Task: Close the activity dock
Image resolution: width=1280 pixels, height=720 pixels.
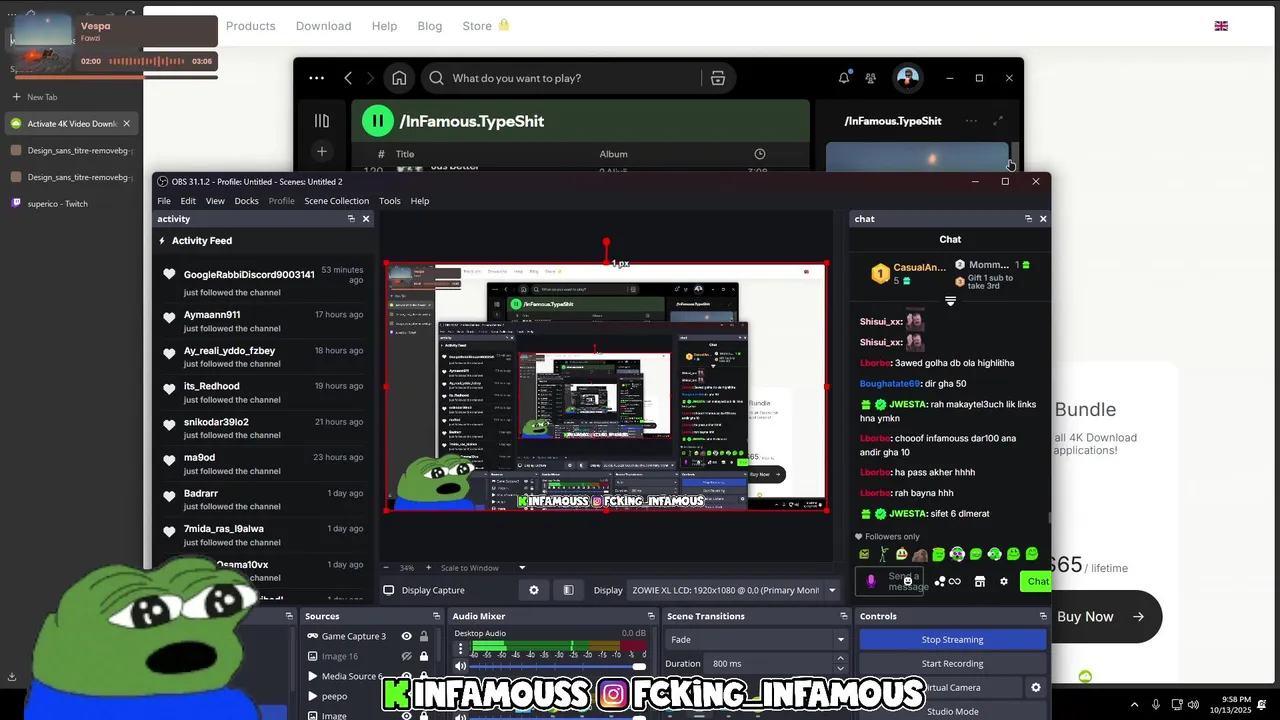Action: (x=366, y=219)
